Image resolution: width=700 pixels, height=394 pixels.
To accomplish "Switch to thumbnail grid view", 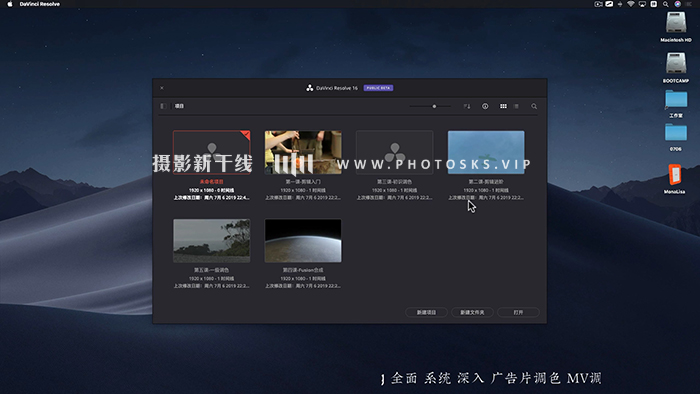I will tap(503, 106).
